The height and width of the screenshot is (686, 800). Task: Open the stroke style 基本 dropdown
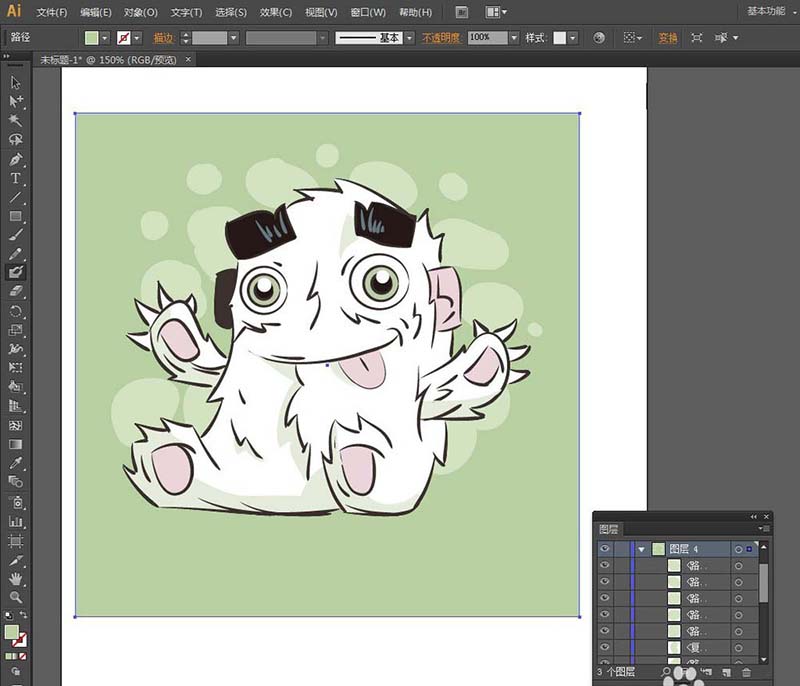tap(409, 38)
